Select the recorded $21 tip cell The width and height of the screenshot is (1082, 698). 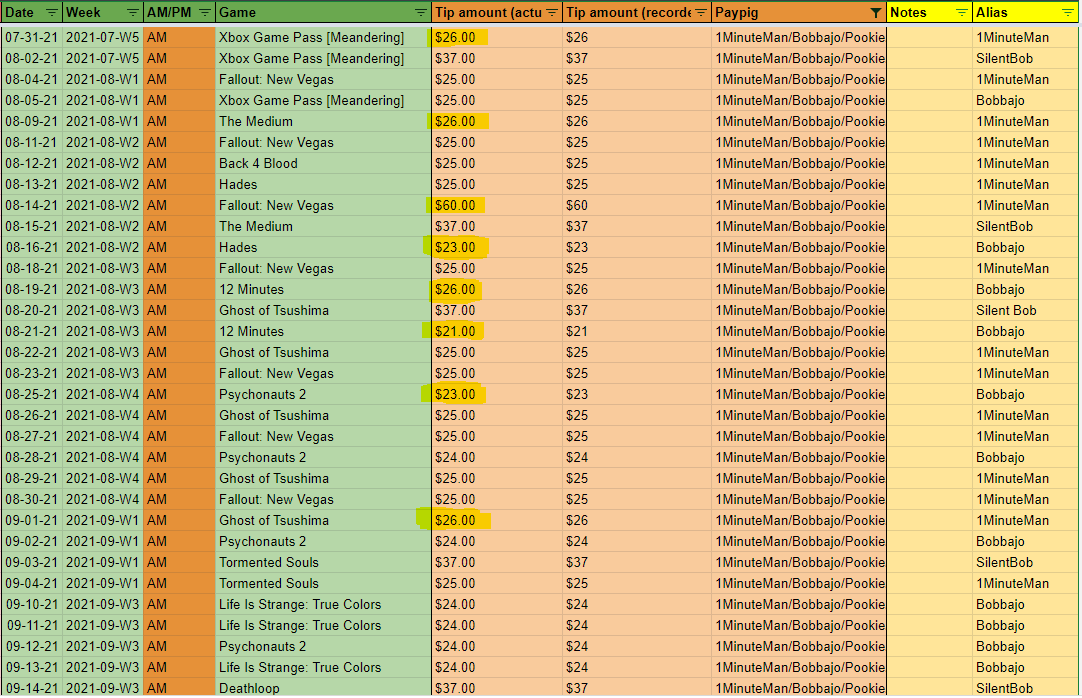(637, 332)
